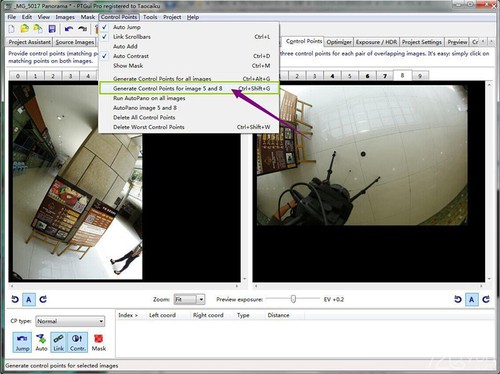
Task: Click the Redo arrow in toolbar
Action: [82, 29]
